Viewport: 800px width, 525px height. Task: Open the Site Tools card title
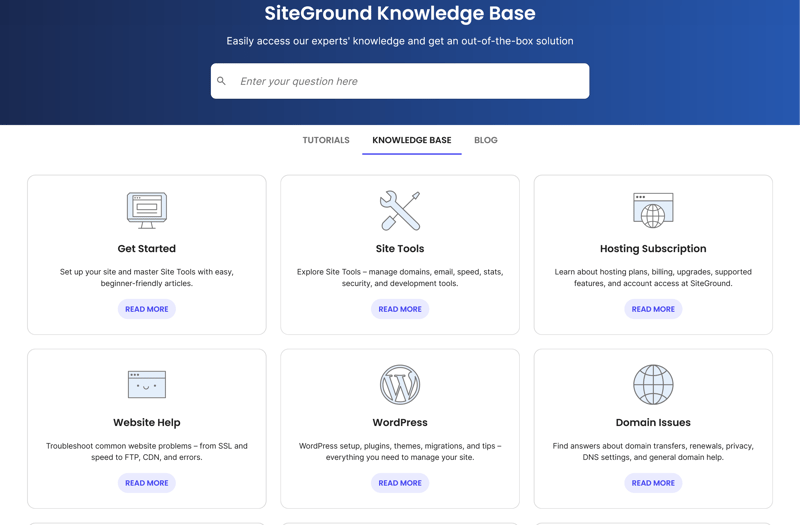point(400,248)
